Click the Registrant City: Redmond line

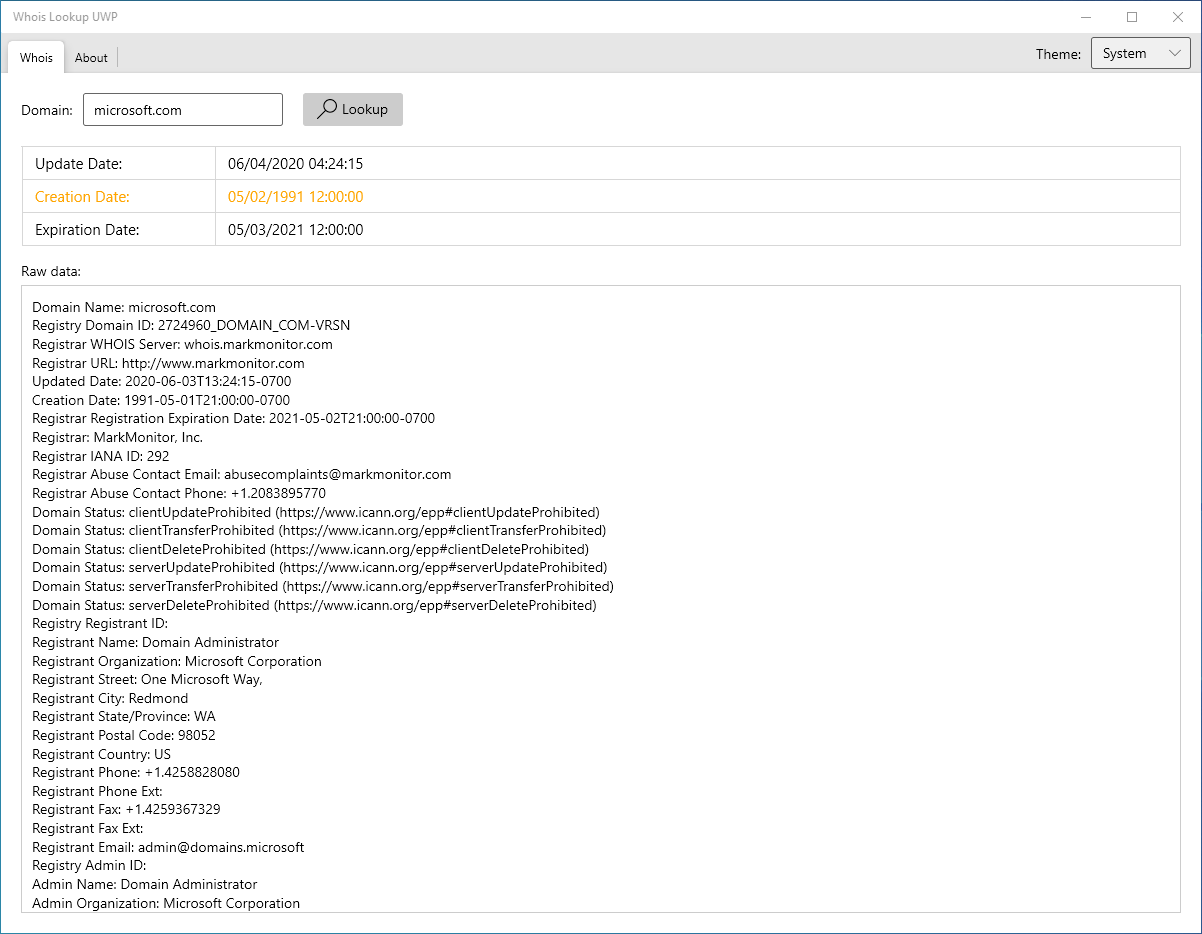coord(110,698)
